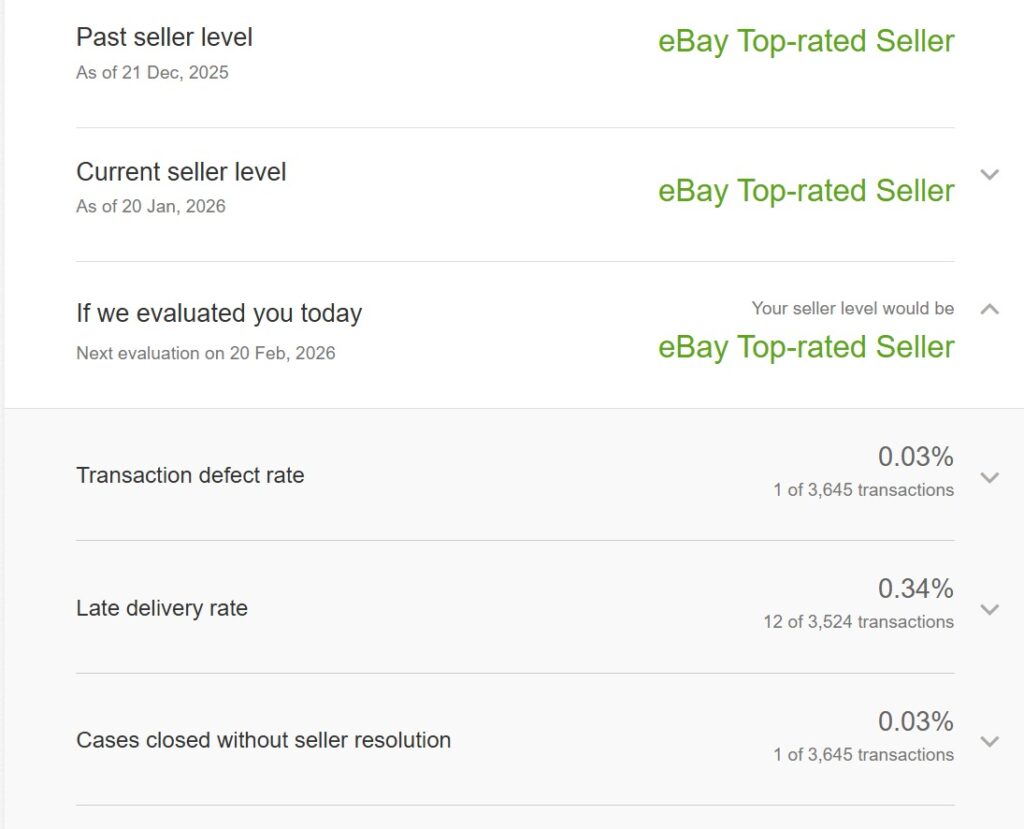This screenshot has height=829, width=1024.
Task: Click Top-rated Seller status beside Current seller level
Action: 806,191
